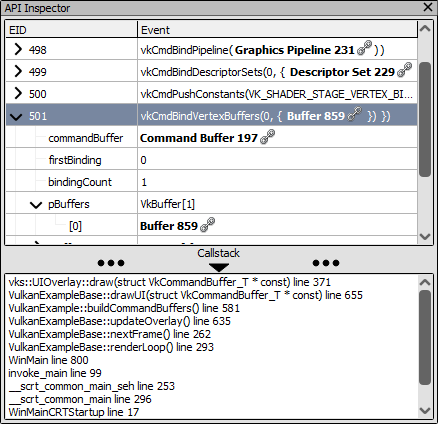The height and width of the screenshot is (424, 438).
Task: Expand event row 500 vkCmdPushConstants
Action: [18, 93]
